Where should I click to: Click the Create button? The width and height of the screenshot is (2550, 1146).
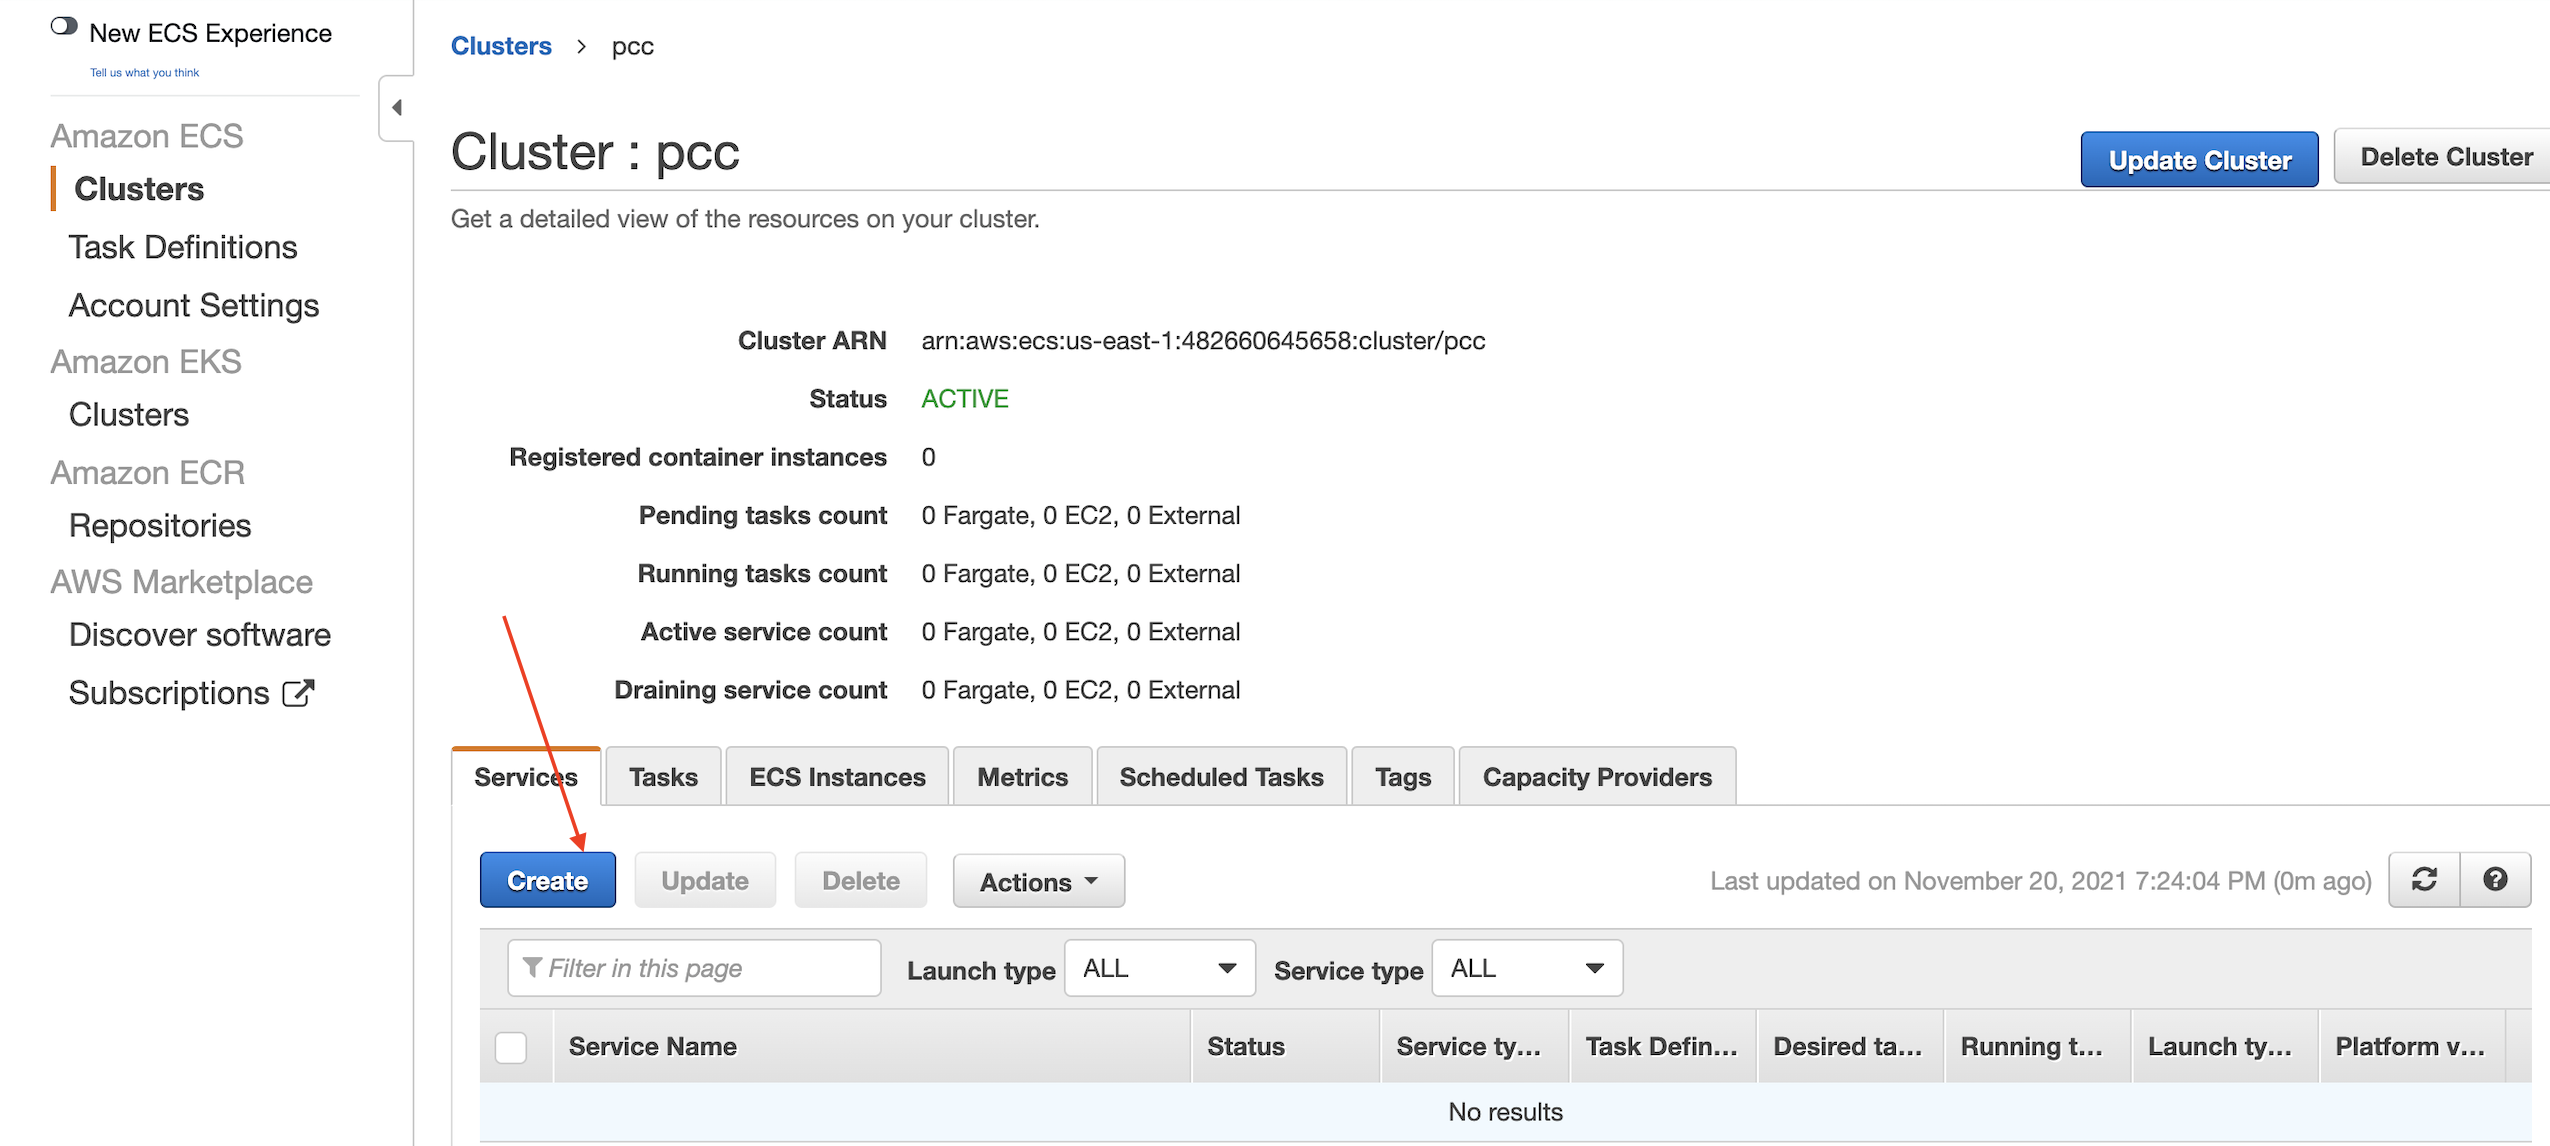tap(547, 880)
